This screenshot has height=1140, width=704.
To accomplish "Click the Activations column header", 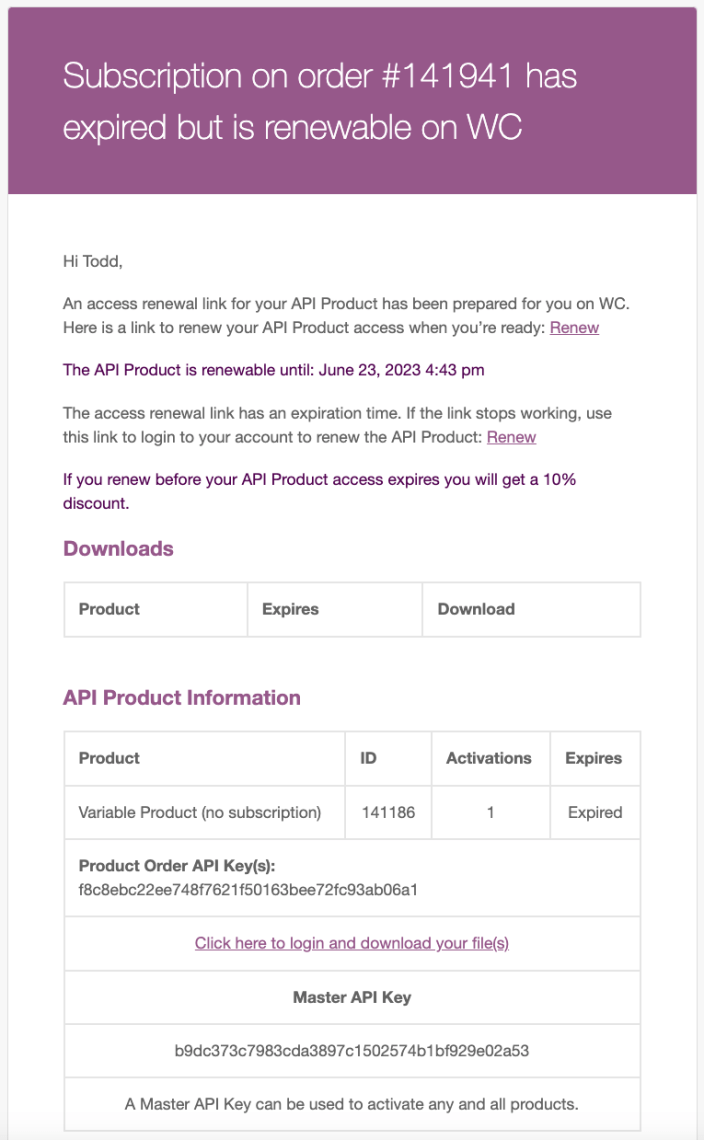I will tap(491, 758).
